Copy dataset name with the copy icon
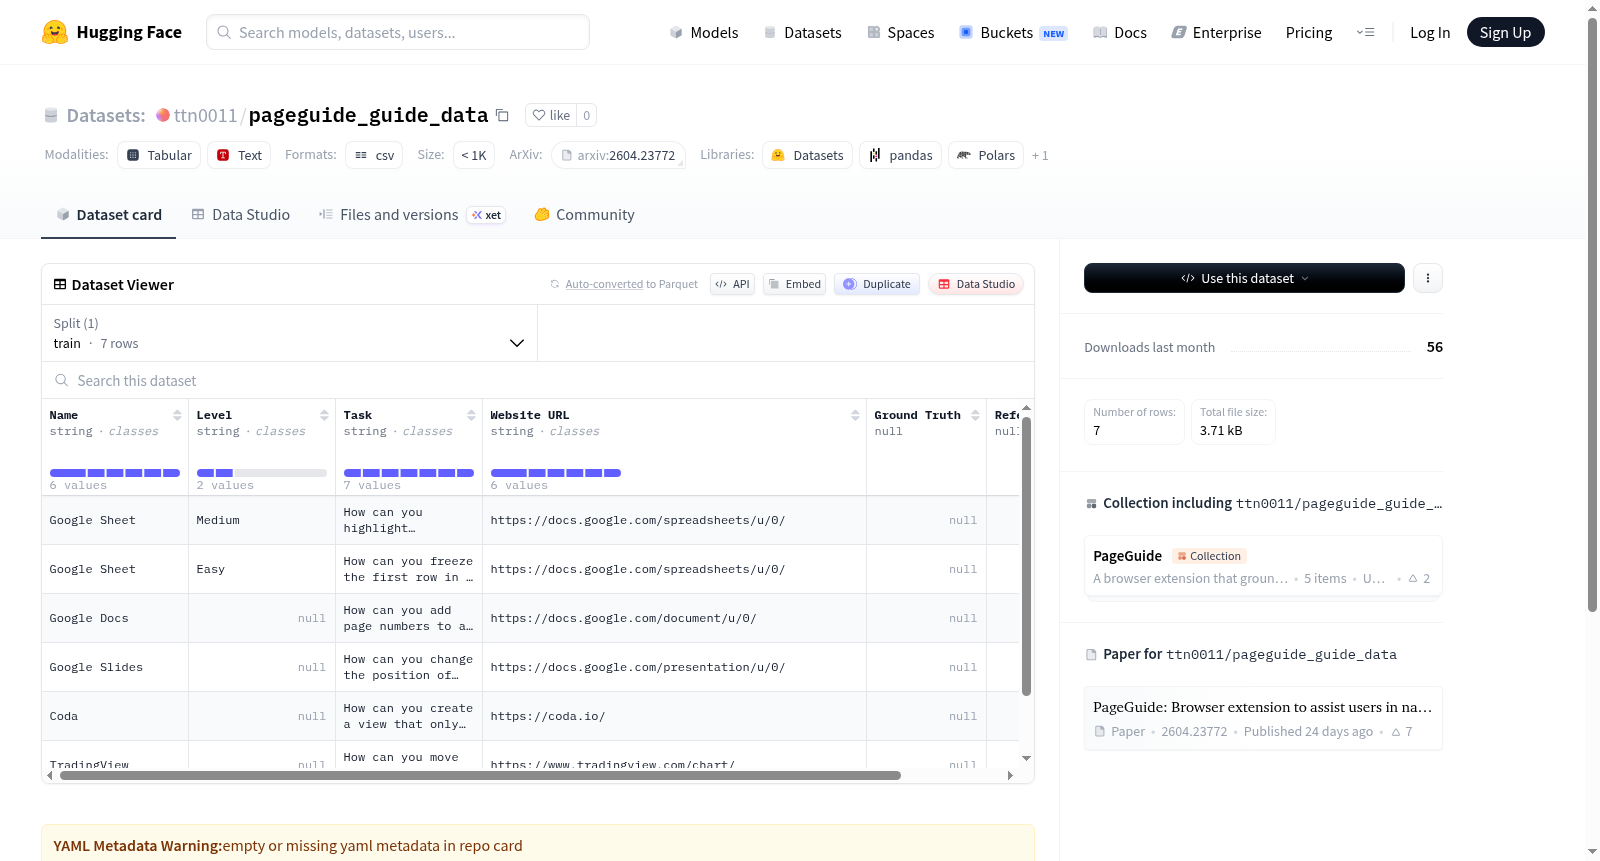 tap(502, 115)
